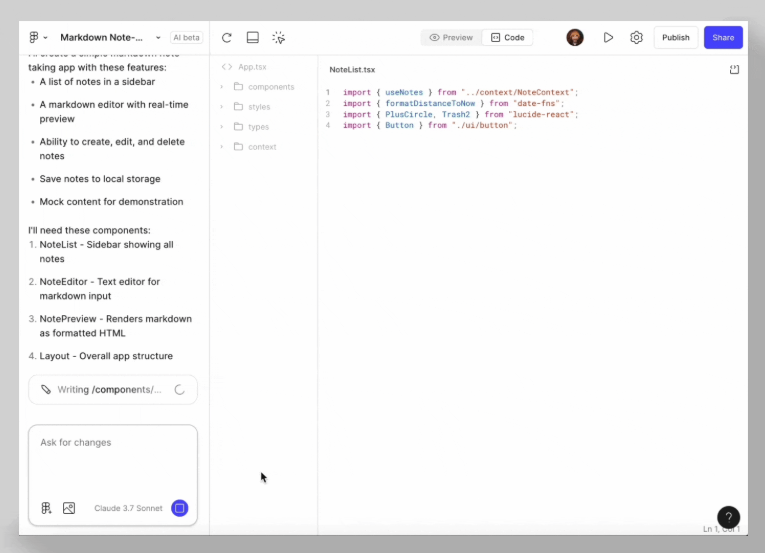
Task: Click the paperclip icon in Writing chip
Action: pyautogui.click(x=46, y=389)
